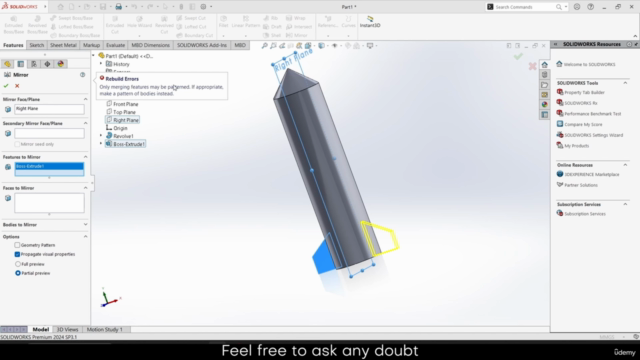Viewport: 640px width, 360px height.
Task: Switch to FeatureManager design tree tab icon
Action: 7,64
